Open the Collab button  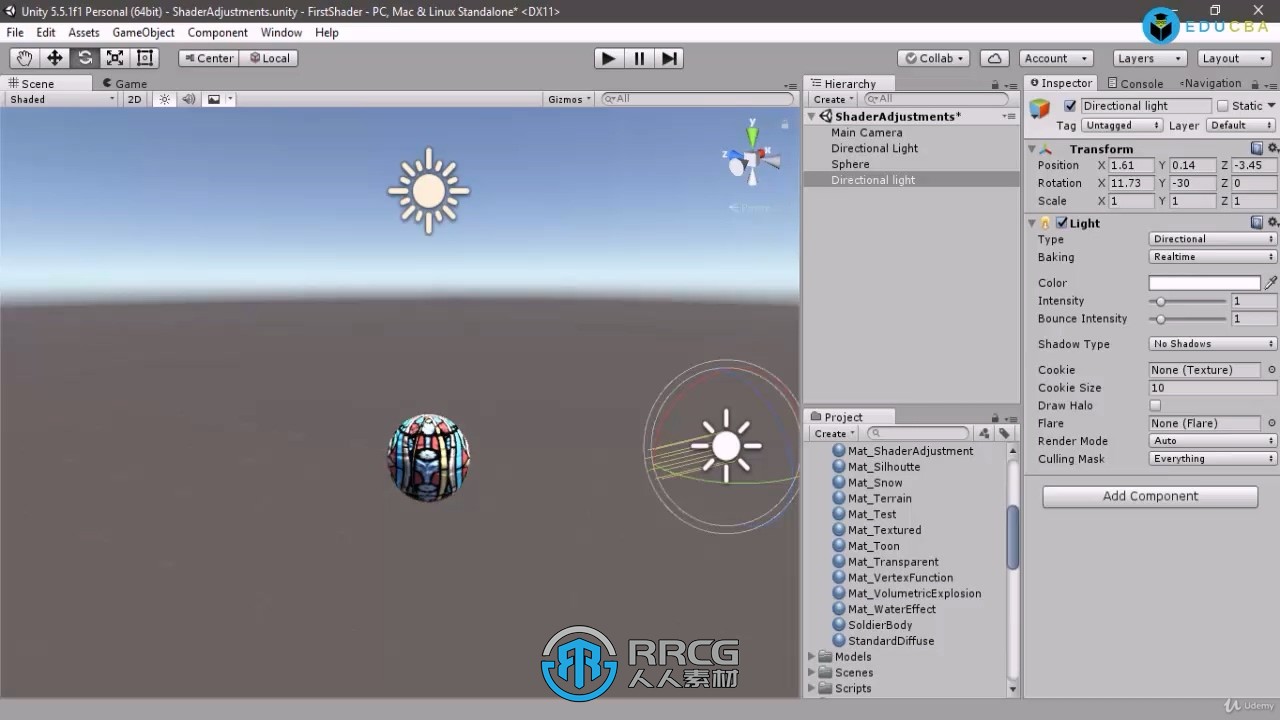coord(933,58)
